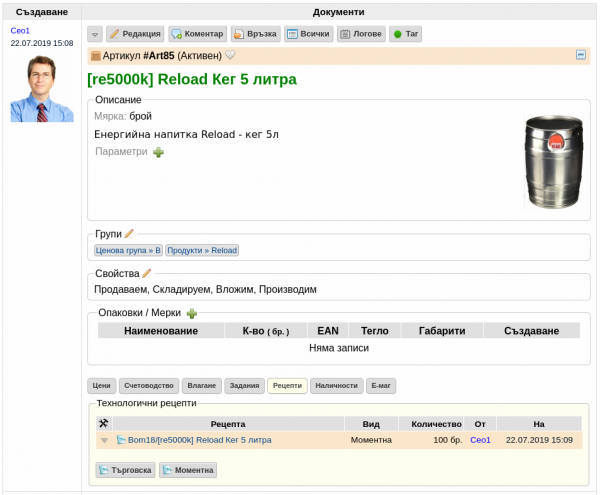Open the keg product image
The image size is (600, 495).
(554, 162)
